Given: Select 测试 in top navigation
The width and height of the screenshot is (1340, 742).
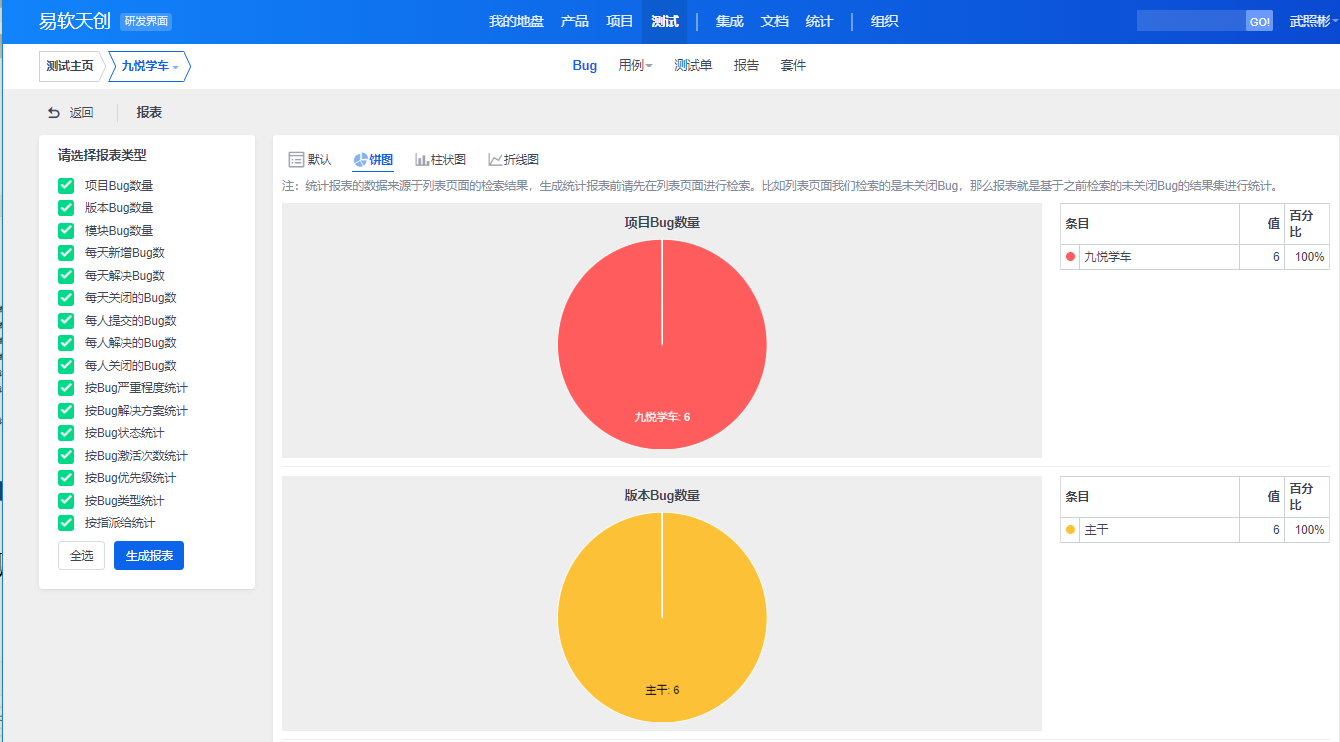Looking at the screenshot, I should (665, 21).
